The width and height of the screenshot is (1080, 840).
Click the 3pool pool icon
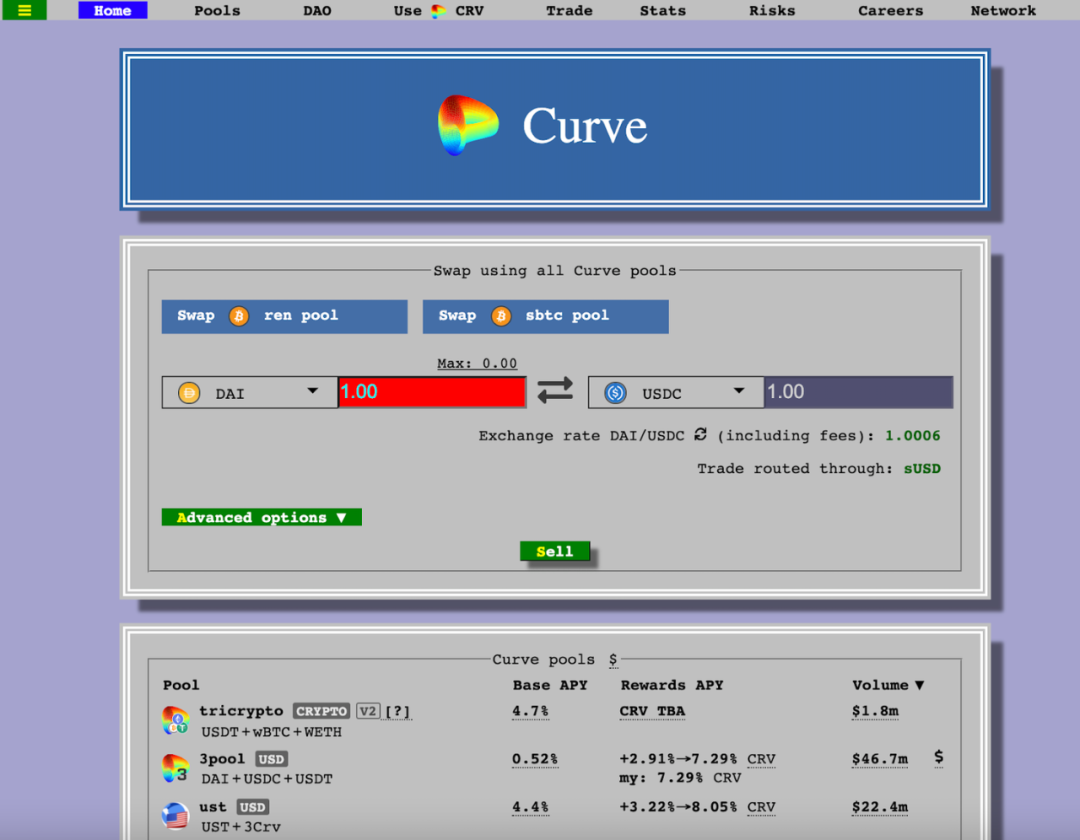coord(176,768)
